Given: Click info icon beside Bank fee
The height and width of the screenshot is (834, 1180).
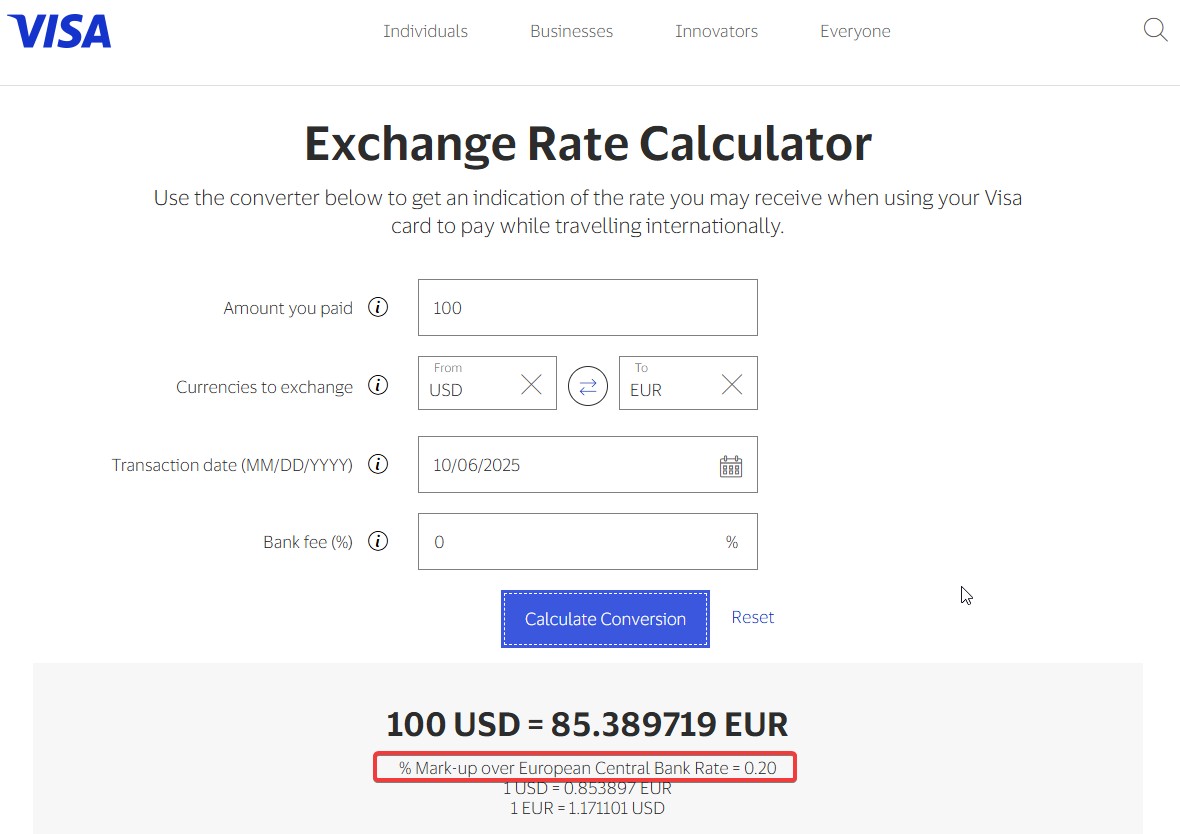Looking at the screenshot, I should click(x=378, y=542).
